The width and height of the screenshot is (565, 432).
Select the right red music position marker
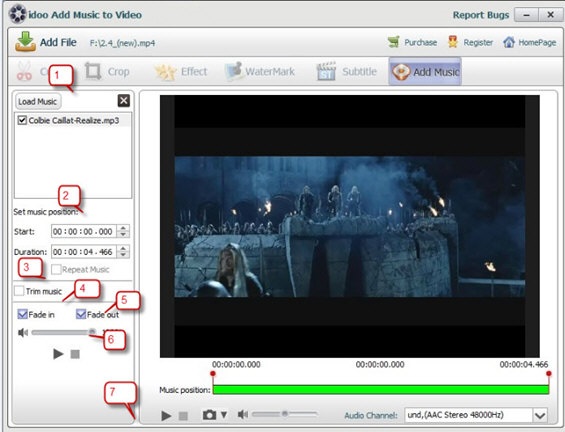(x=548, y=374)
